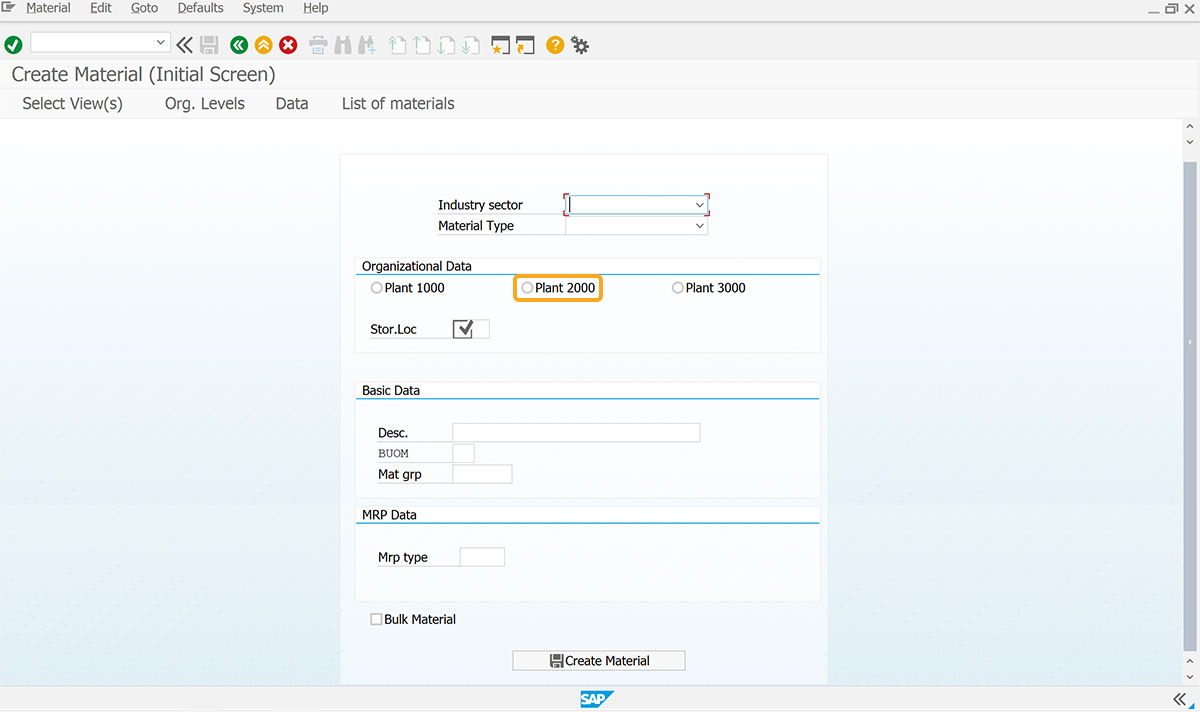Screen dimensions: 1200x712
Task: Open the Material menu
Action: [48, 8]
